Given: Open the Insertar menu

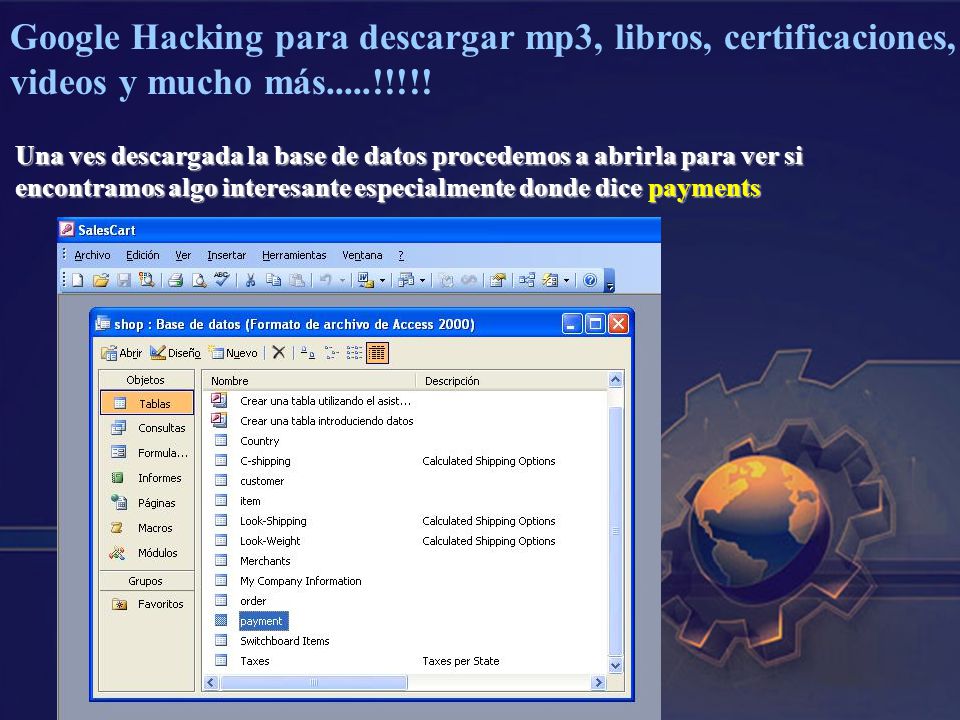Looking at the screenshot, I should [227, 255].
